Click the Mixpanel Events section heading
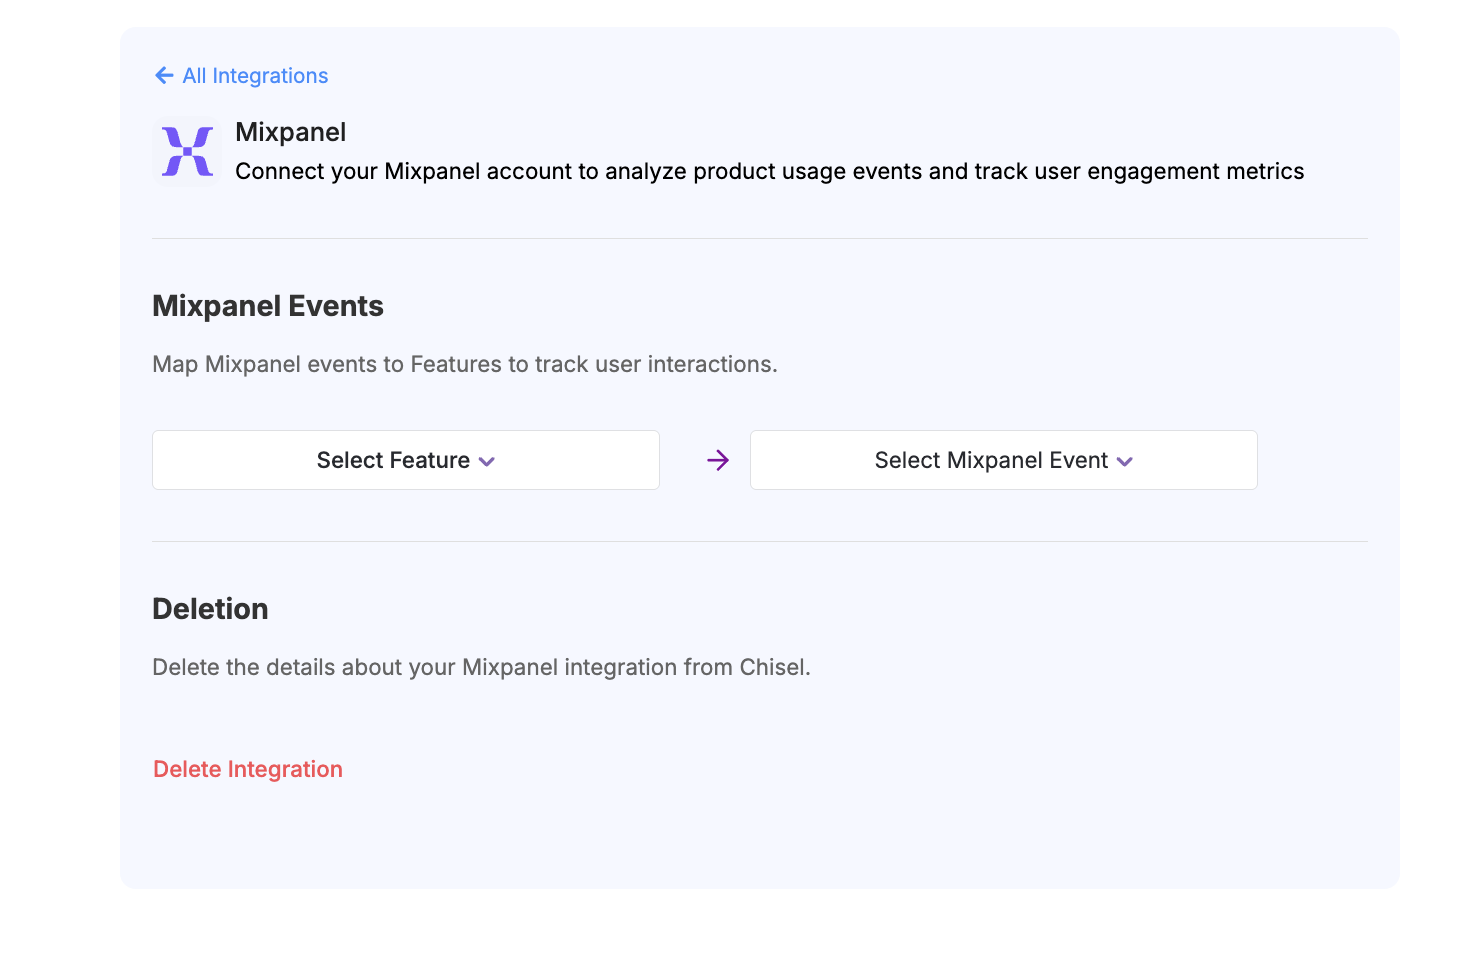This screenshot has width=1470, height=968. click(267, 306)
